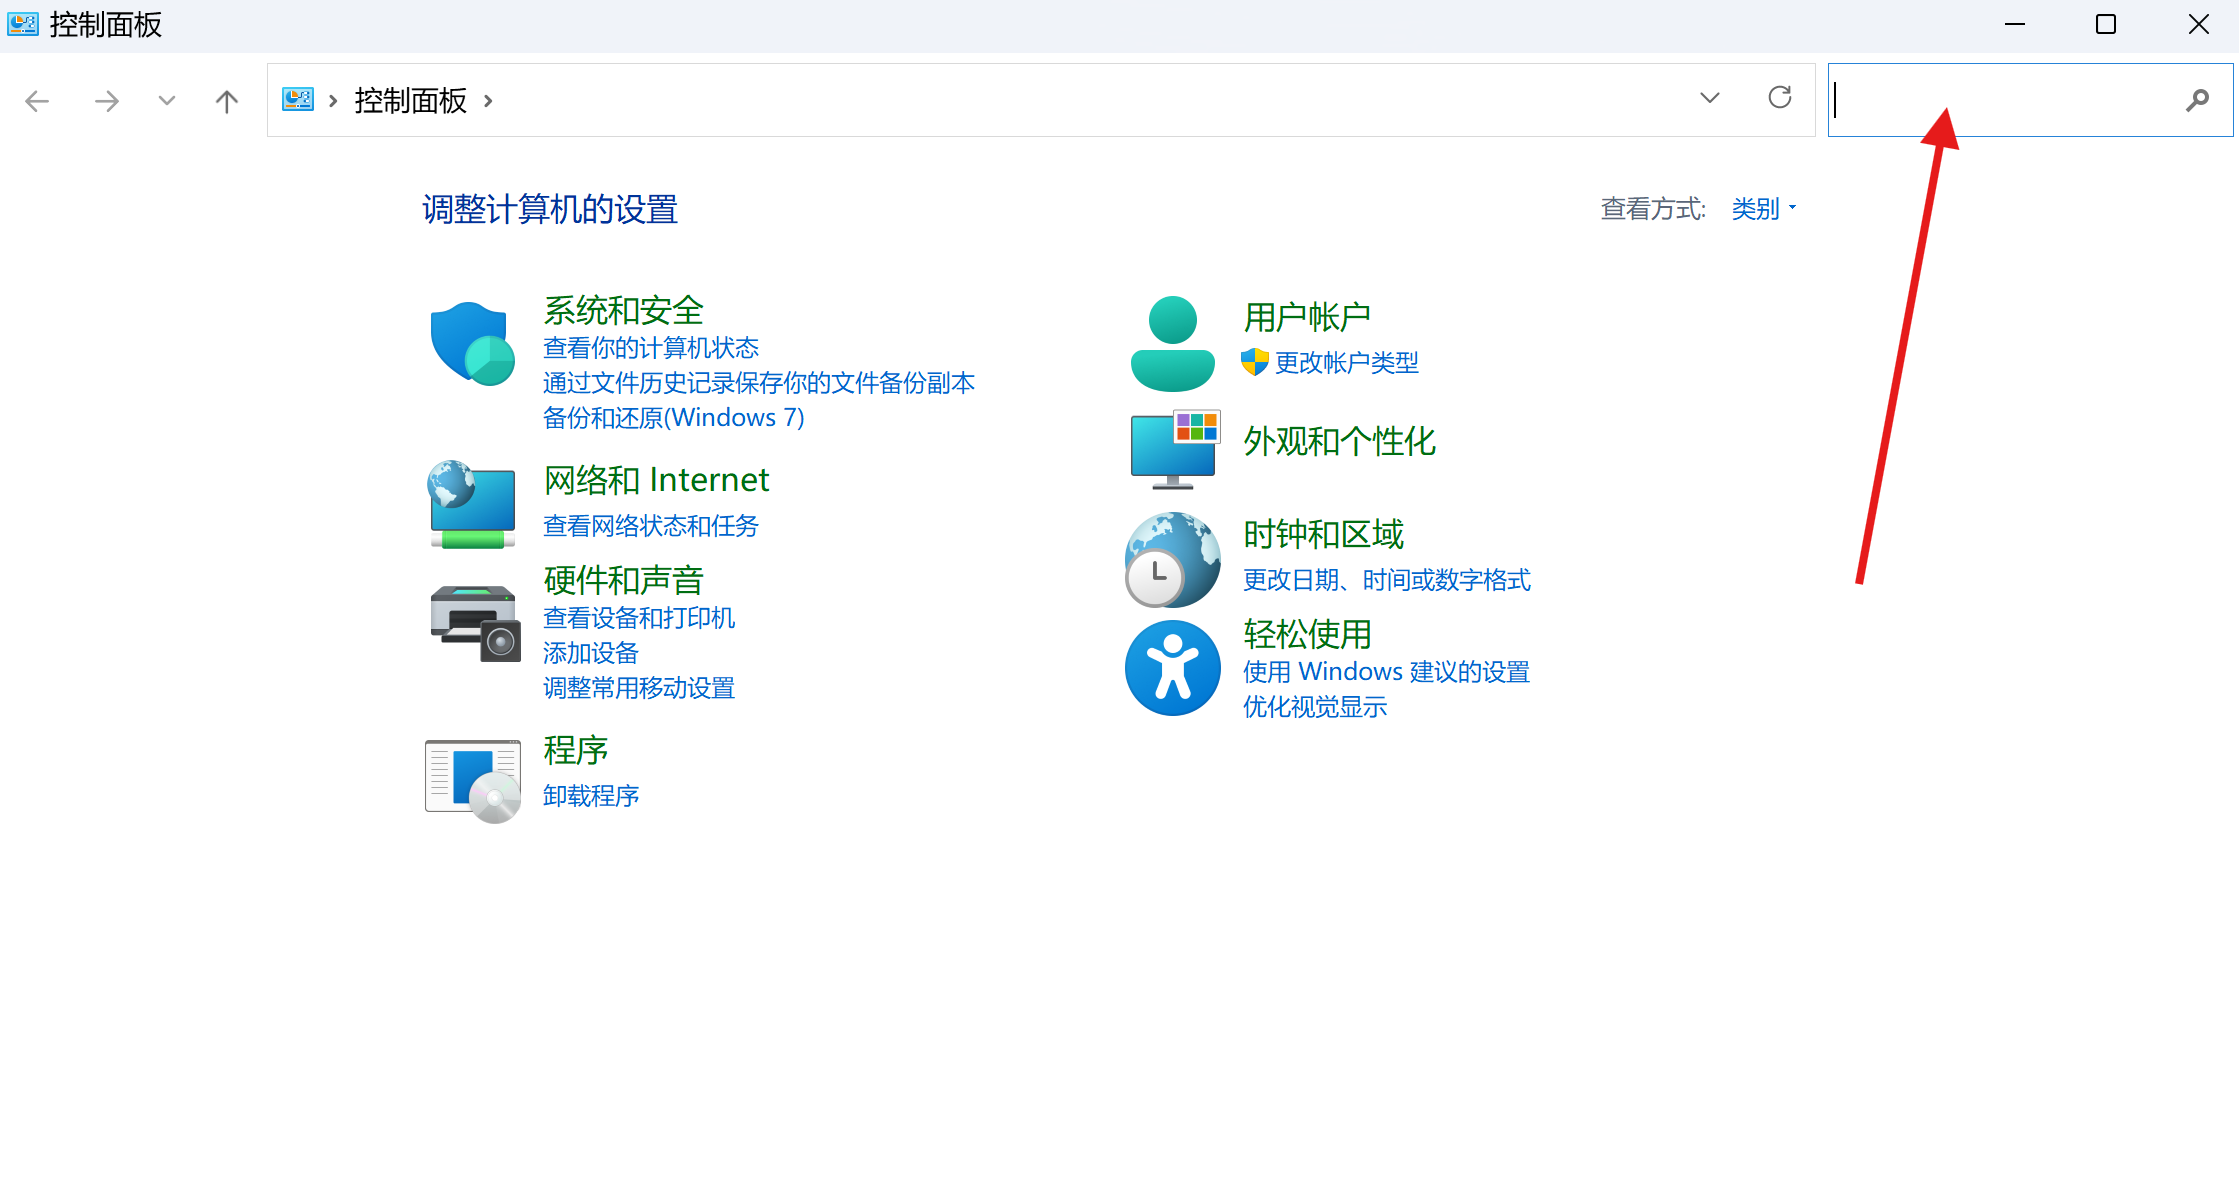The image size is (2239, 1179).
Task: Click the search magnifier icon
Action: [x=2197, y=100]
